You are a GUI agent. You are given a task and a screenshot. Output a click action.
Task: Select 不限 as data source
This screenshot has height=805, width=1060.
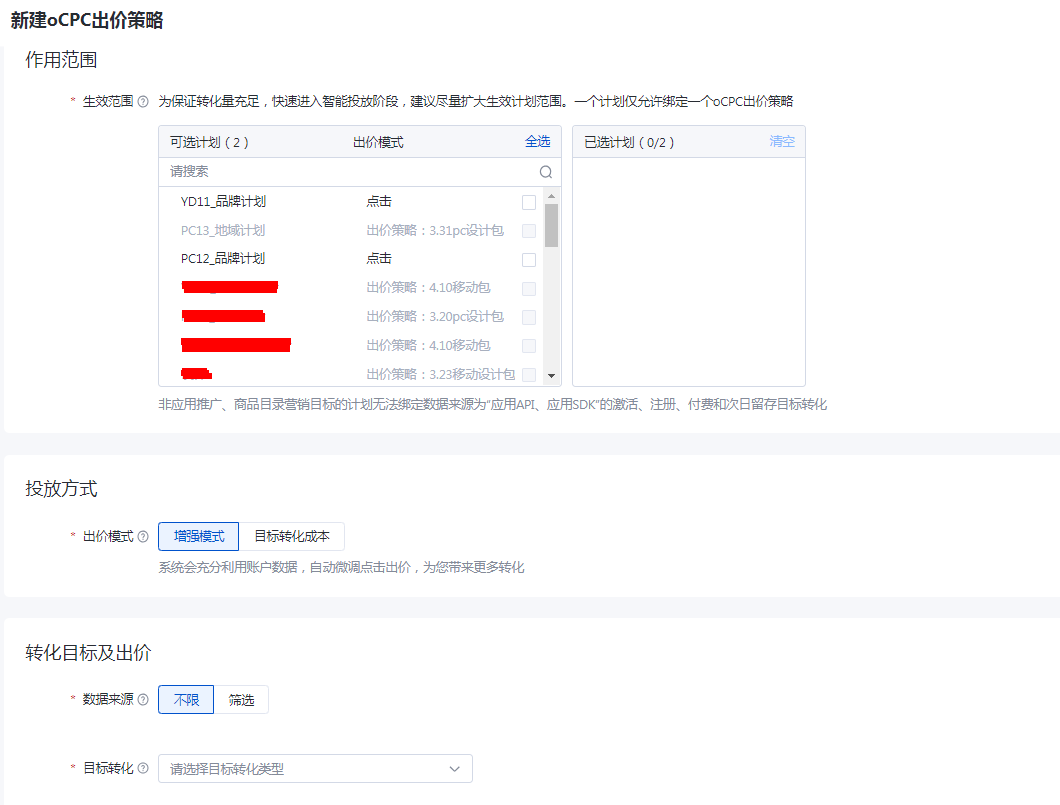(x=185, y=699)
